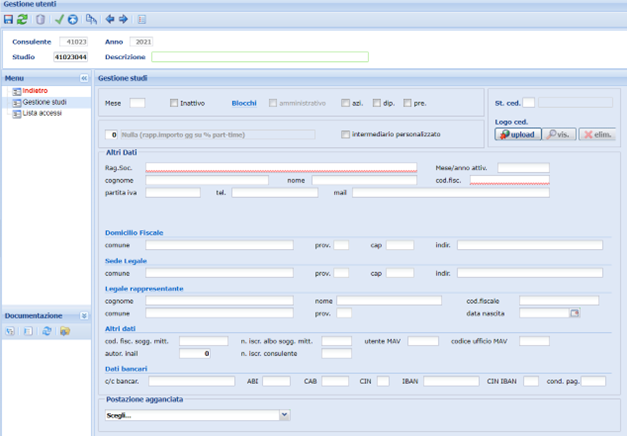
Task: Click the Mese input field
Action: tap(137, 103)
